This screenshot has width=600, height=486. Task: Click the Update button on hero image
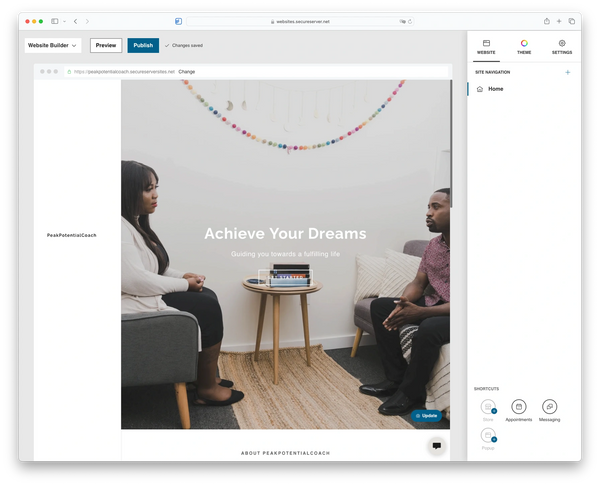coord(426,416)
